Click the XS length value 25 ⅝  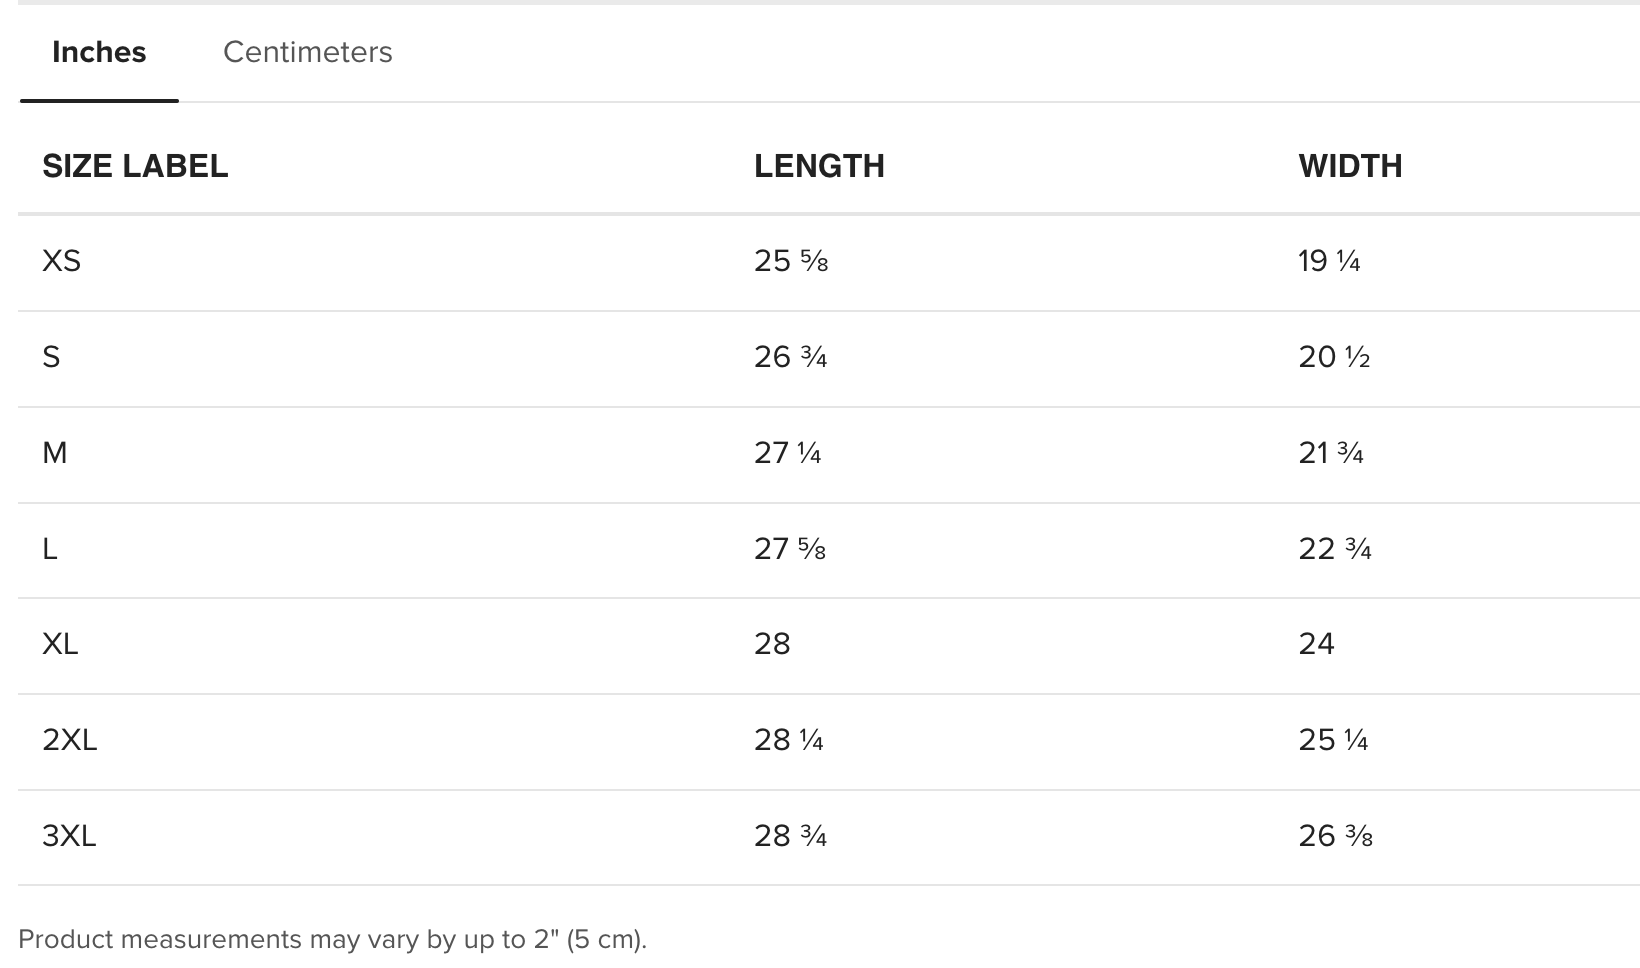pos(790,261)
